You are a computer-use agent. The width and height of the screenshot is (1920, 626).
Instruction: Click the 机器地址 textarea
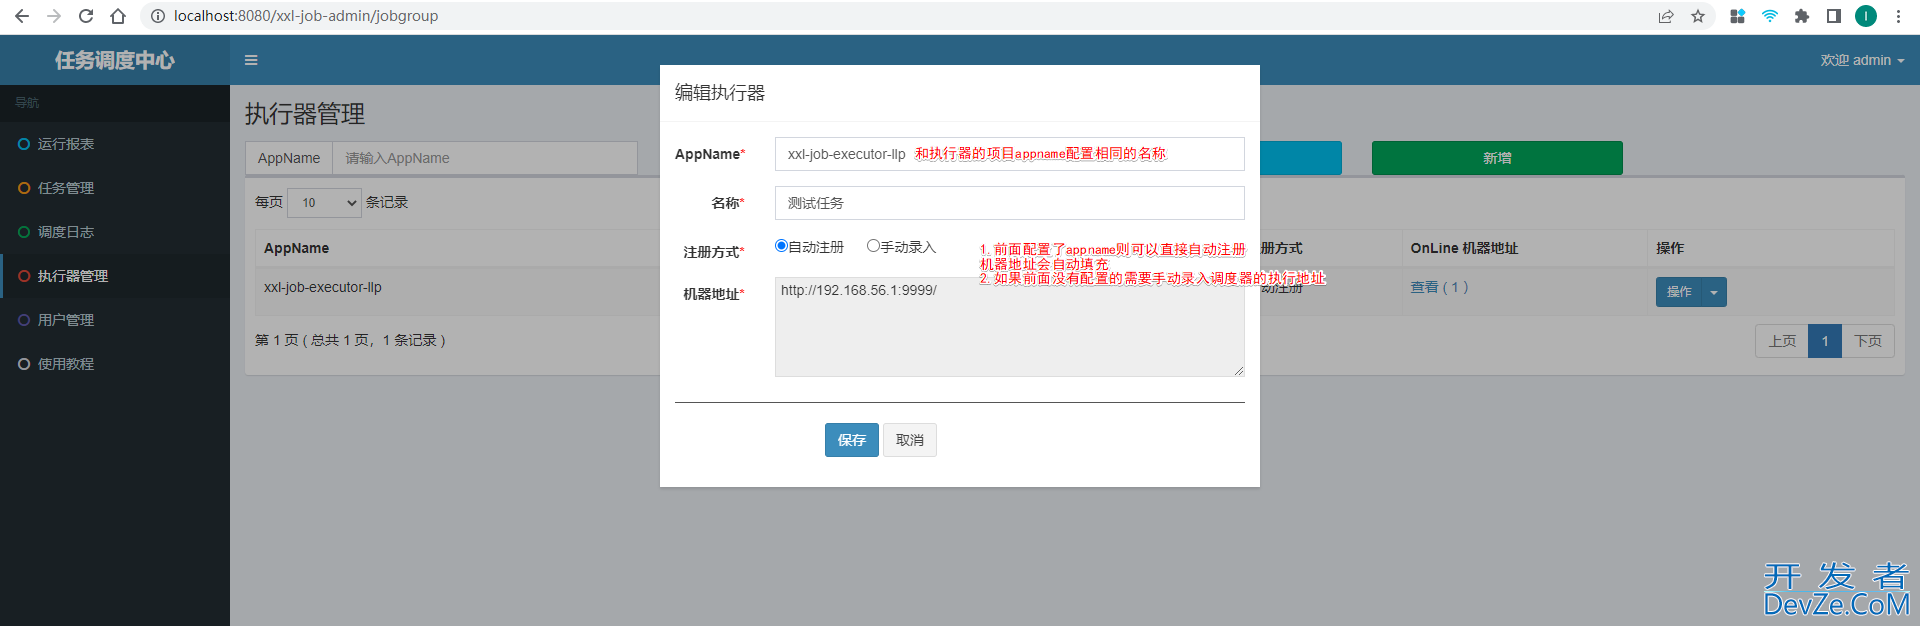pos(1010,327)
